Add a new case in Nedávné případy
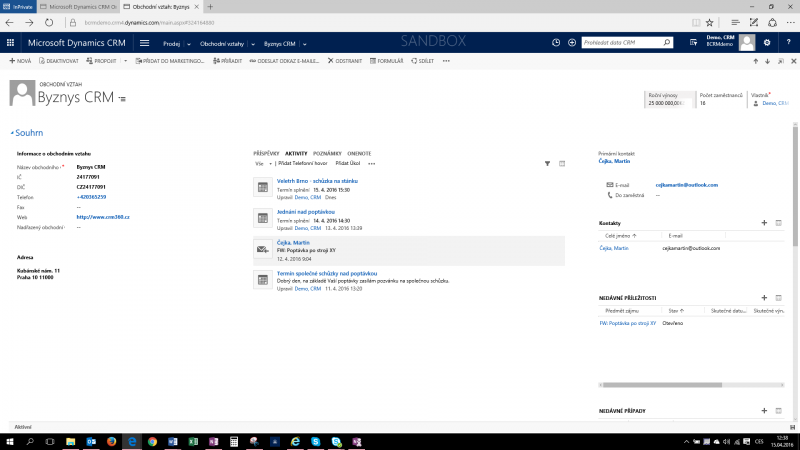The height and width of the screenshot is (450, 800). (x=764, y=411)
